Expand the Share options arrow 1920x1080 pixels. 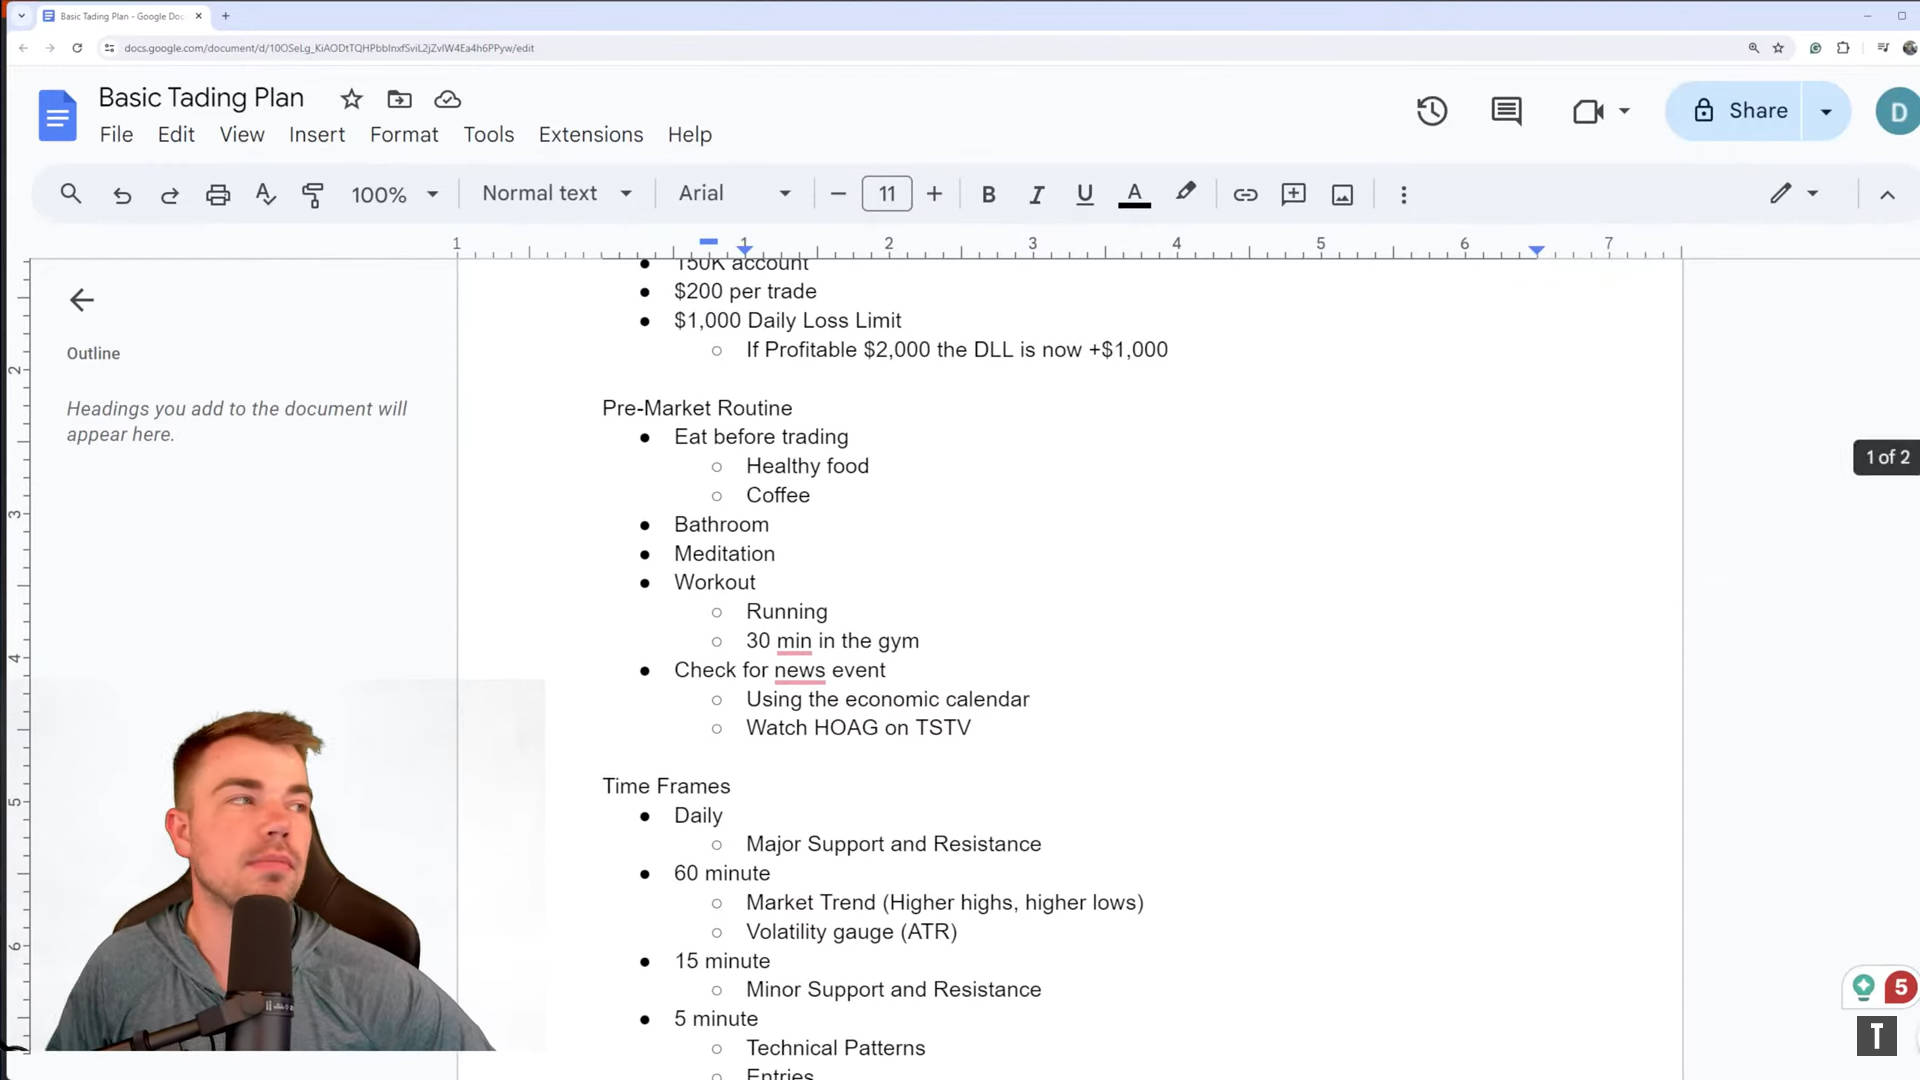click(1826, 111)
